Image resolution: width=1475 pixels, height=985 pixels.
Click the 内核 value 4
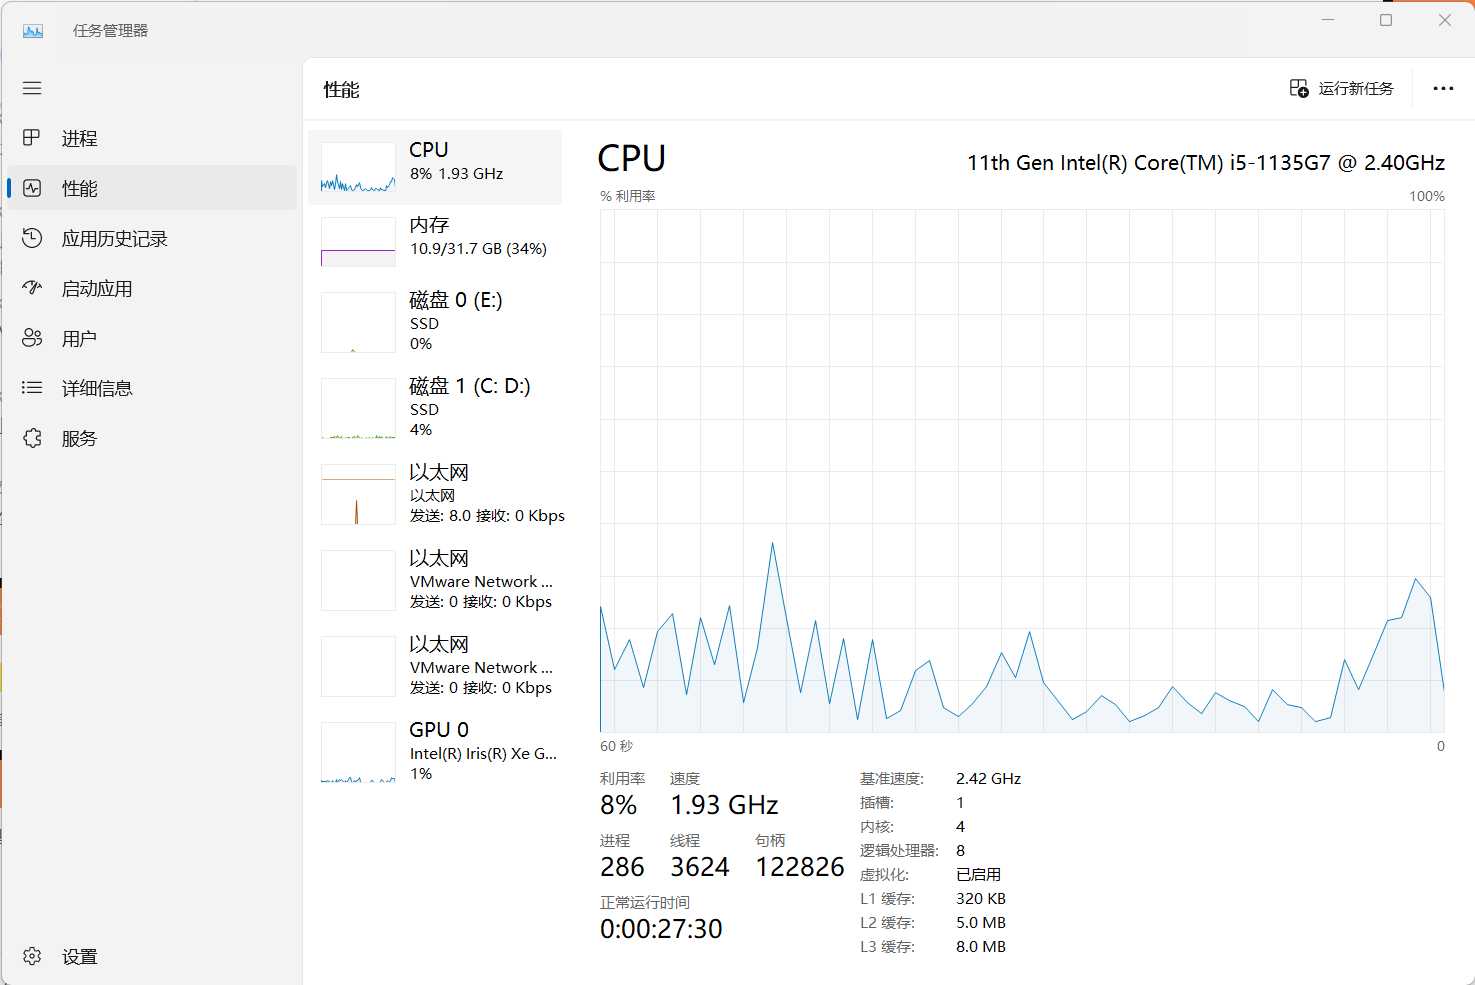[x=960, y=826]
